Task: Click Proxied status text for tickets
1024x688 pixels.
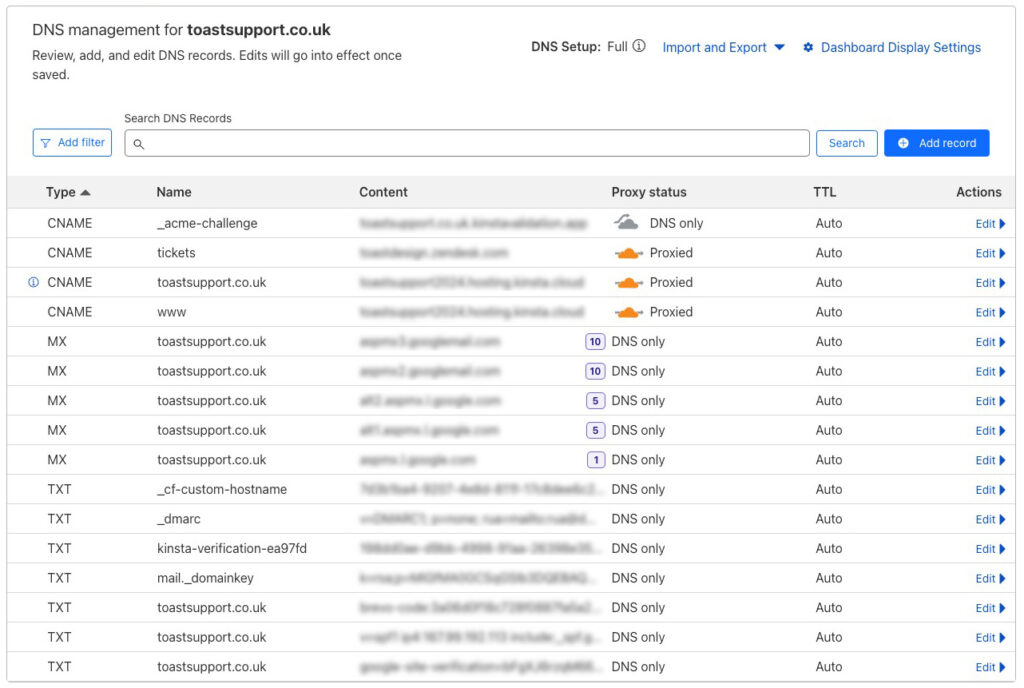Action: coord(671,253)
